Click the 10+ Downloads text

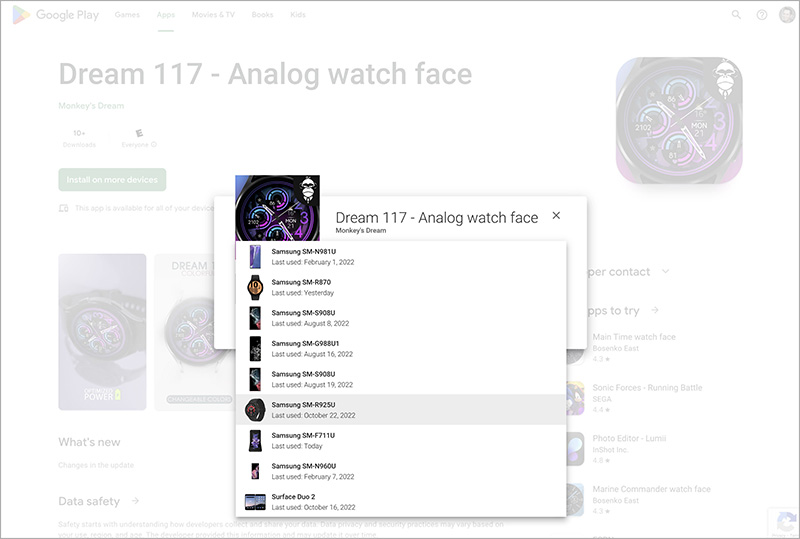(79, 138)
